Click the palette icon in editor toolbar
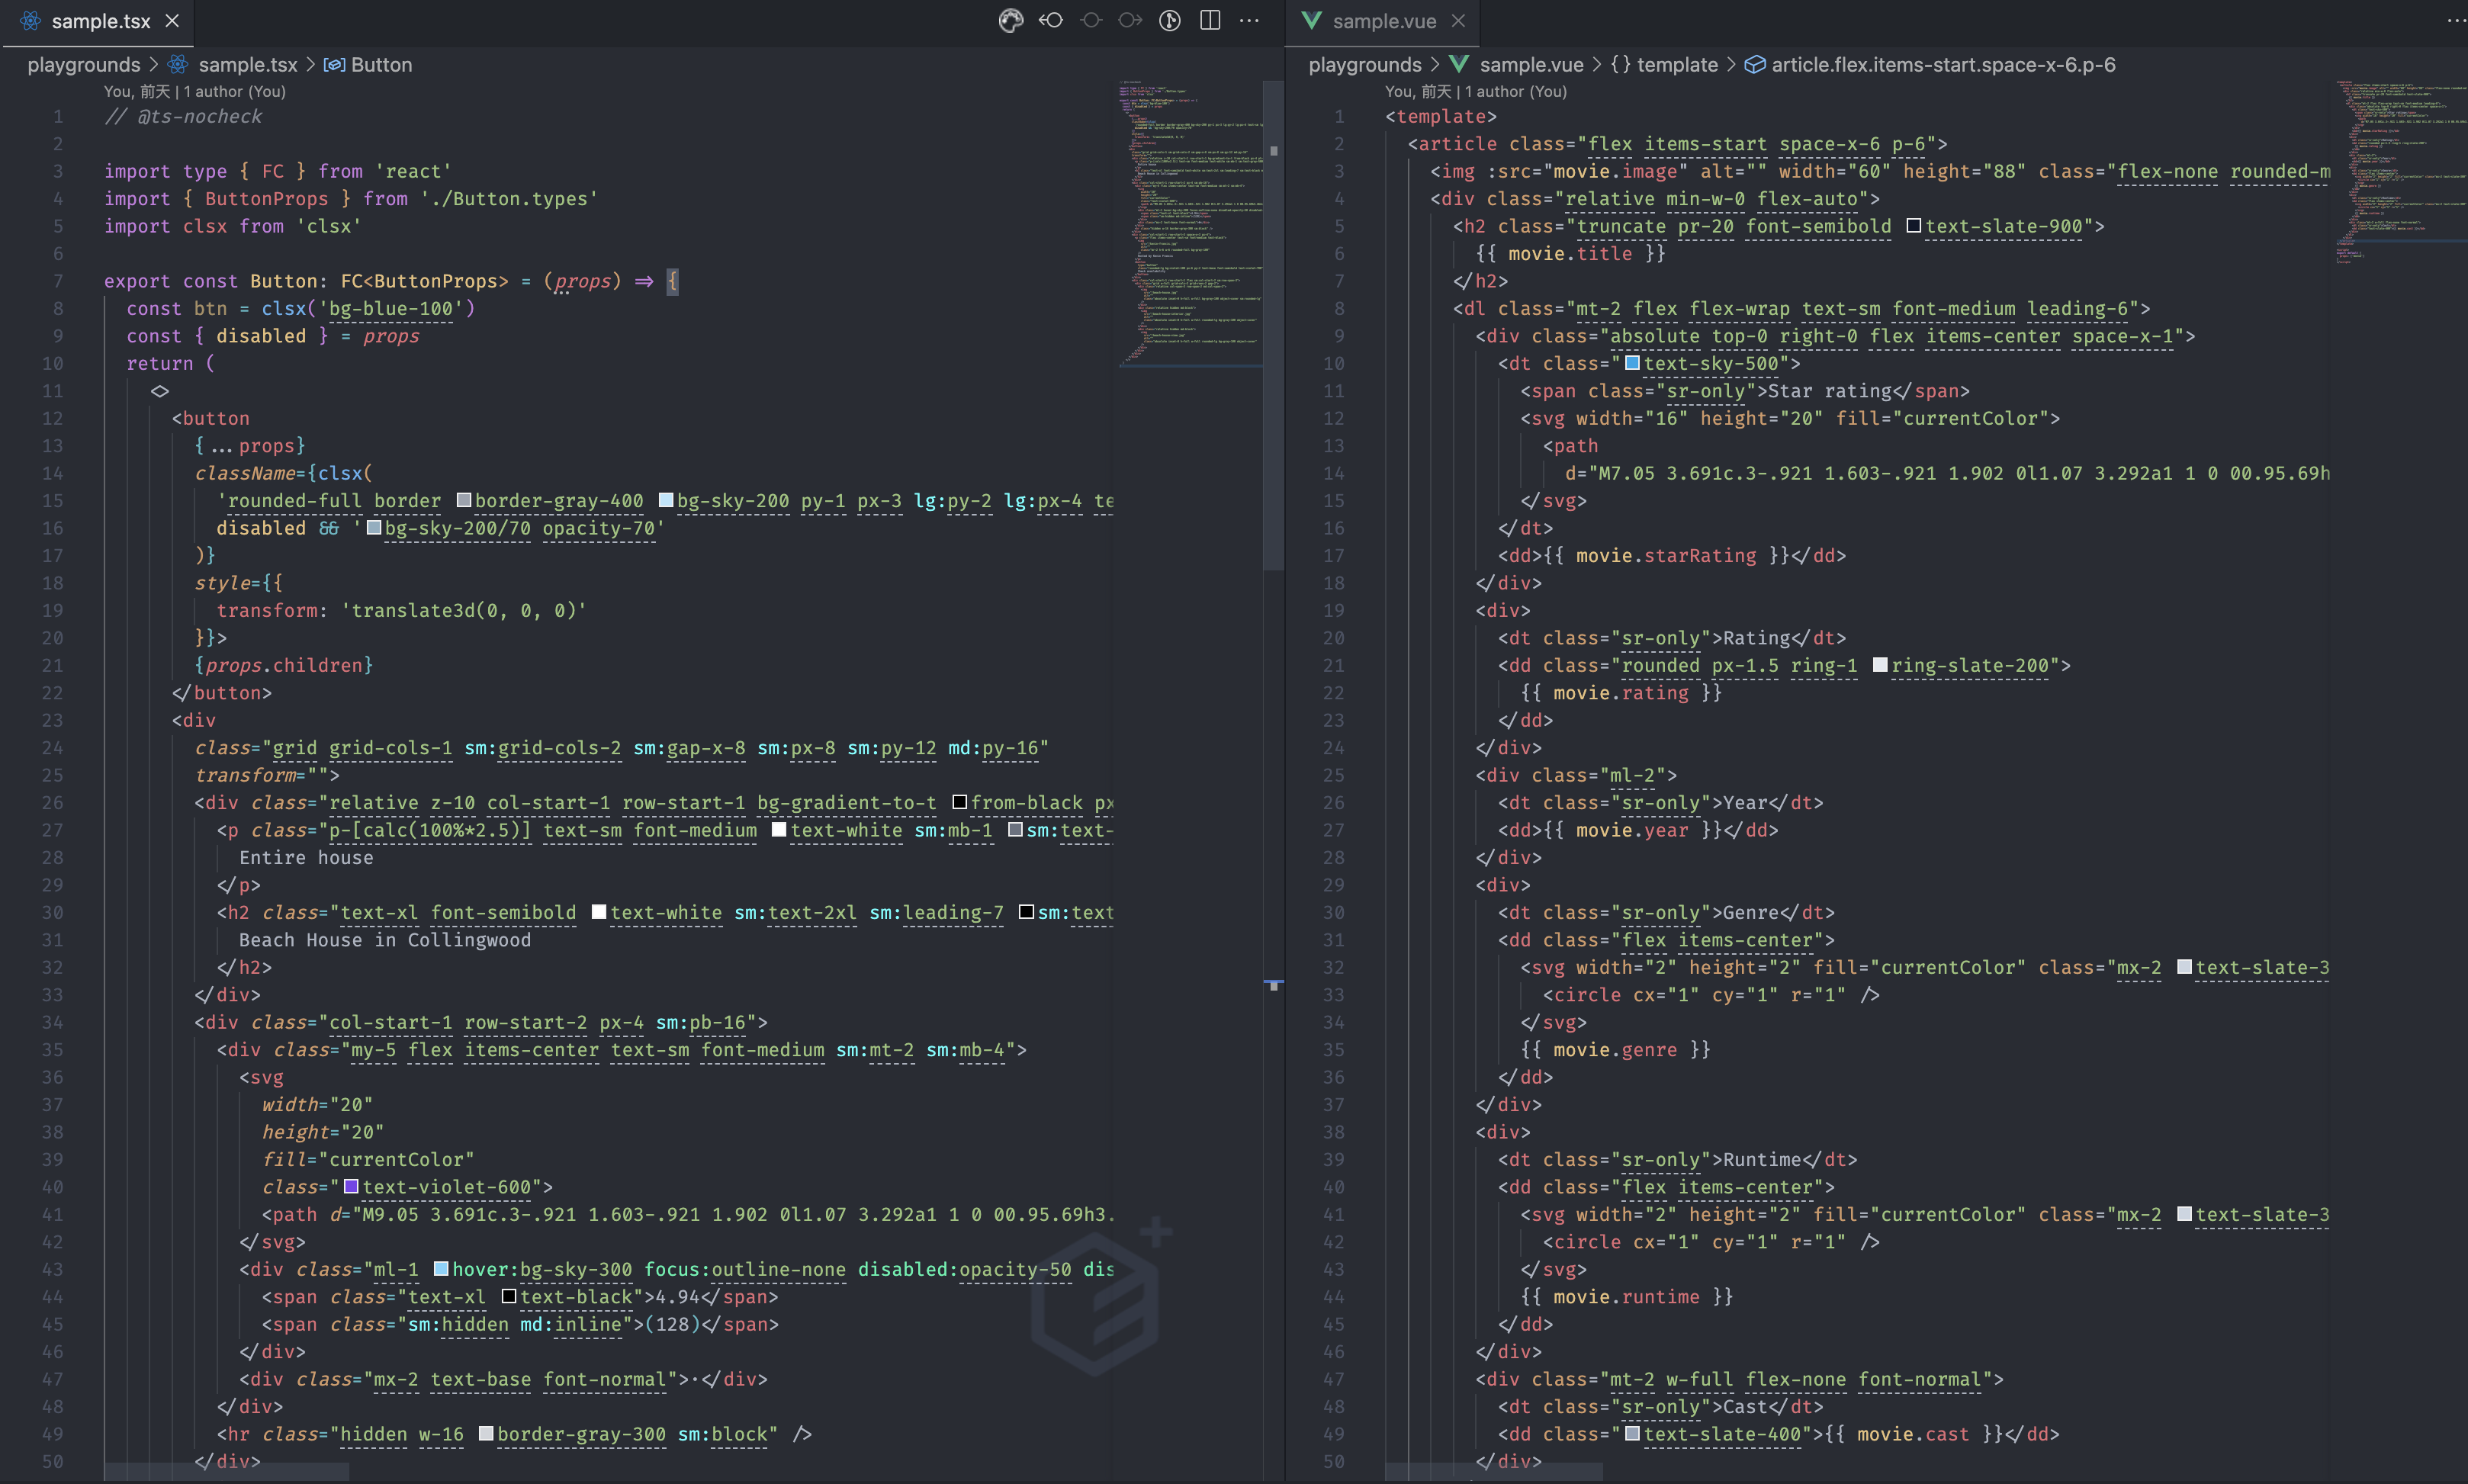The image size is (2468, 1484). 1011,21
